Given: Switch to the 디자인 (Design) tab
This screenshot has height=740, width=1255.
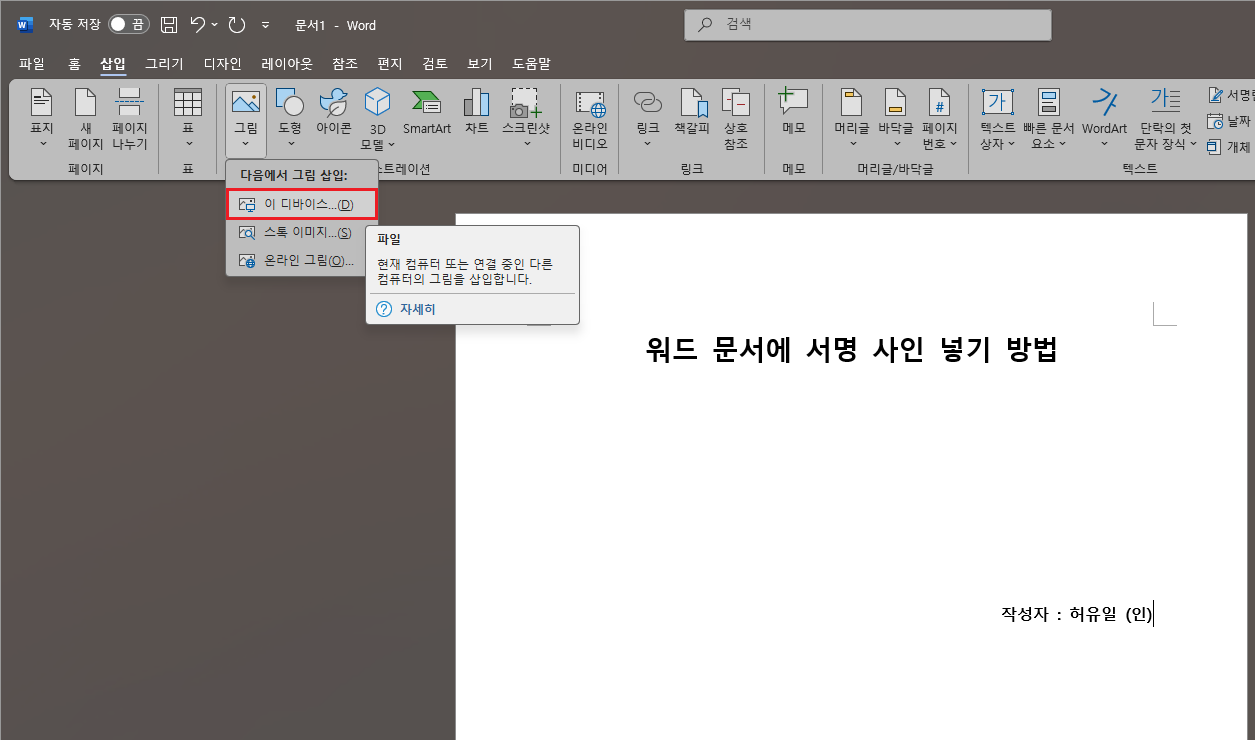Looking at the screenshot, I should click(222, 64).
